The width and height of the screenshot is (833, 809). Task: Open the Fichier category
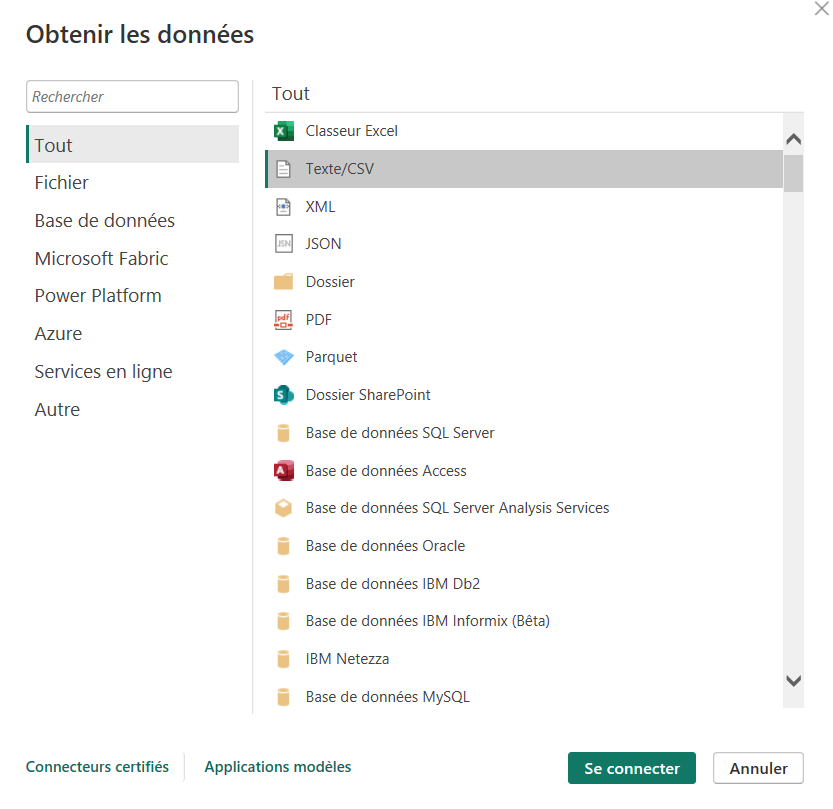coord(62,183)
